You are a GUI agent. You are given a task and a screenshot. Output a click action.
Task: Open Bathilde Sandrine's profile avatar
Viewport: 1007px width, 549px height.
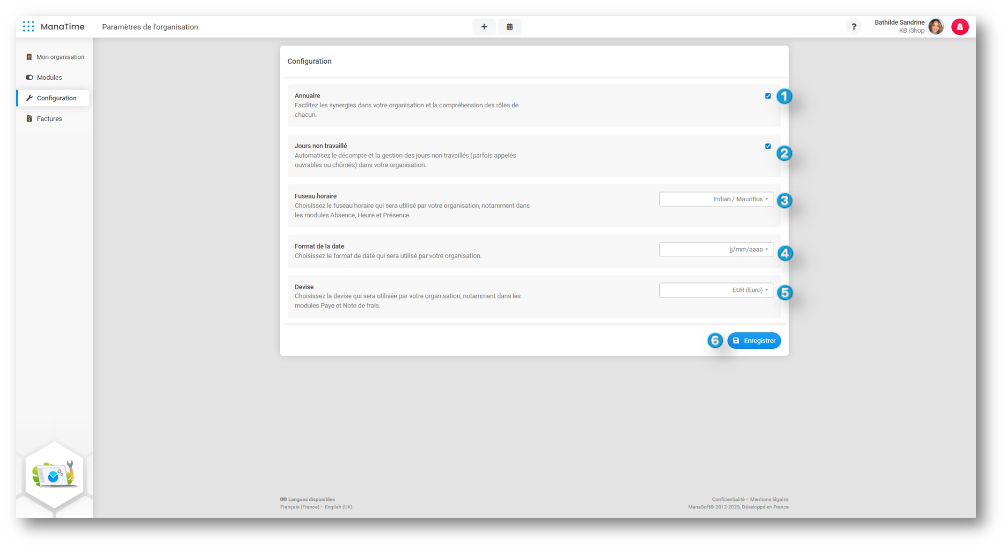[936, 26]
